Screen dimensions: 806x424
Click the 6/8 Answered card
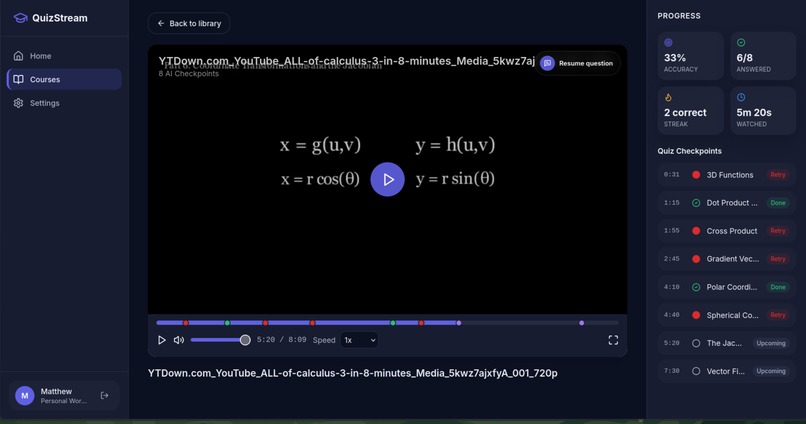coord(763,56)
